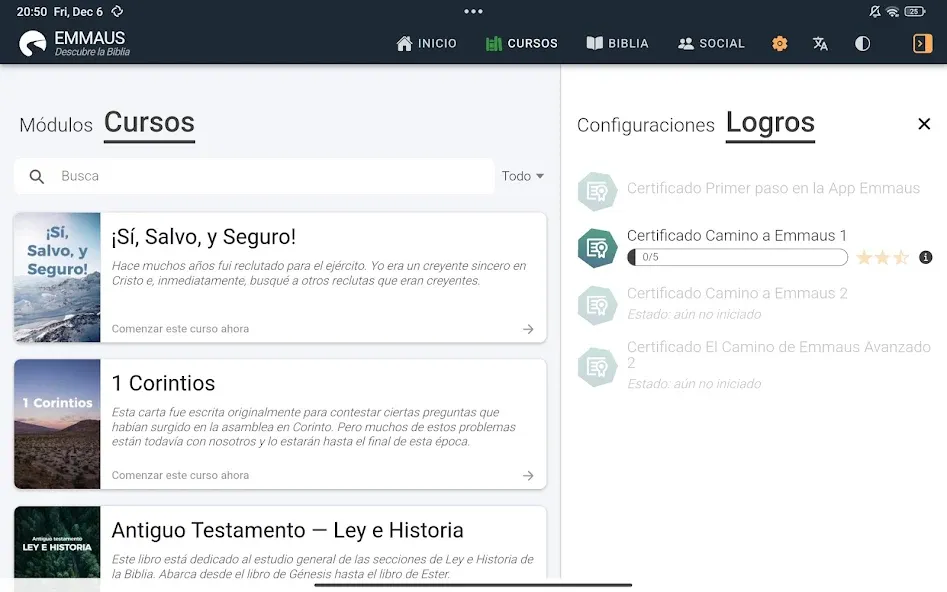Open the ¡Sí, Salvo, y Seguro! course title
Screen dimensions: 947x592
(204, 237)
